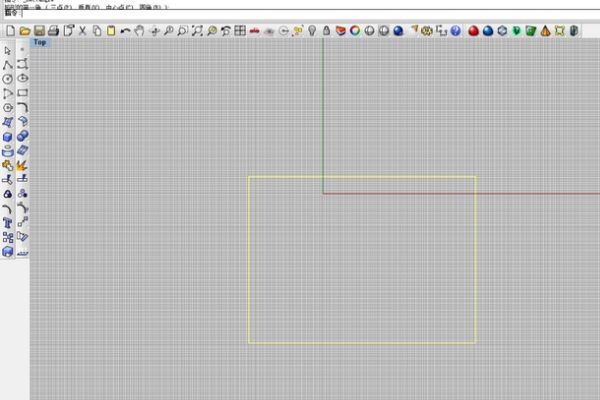Pick the Box solid tool in sidebar

pos(8,137)
